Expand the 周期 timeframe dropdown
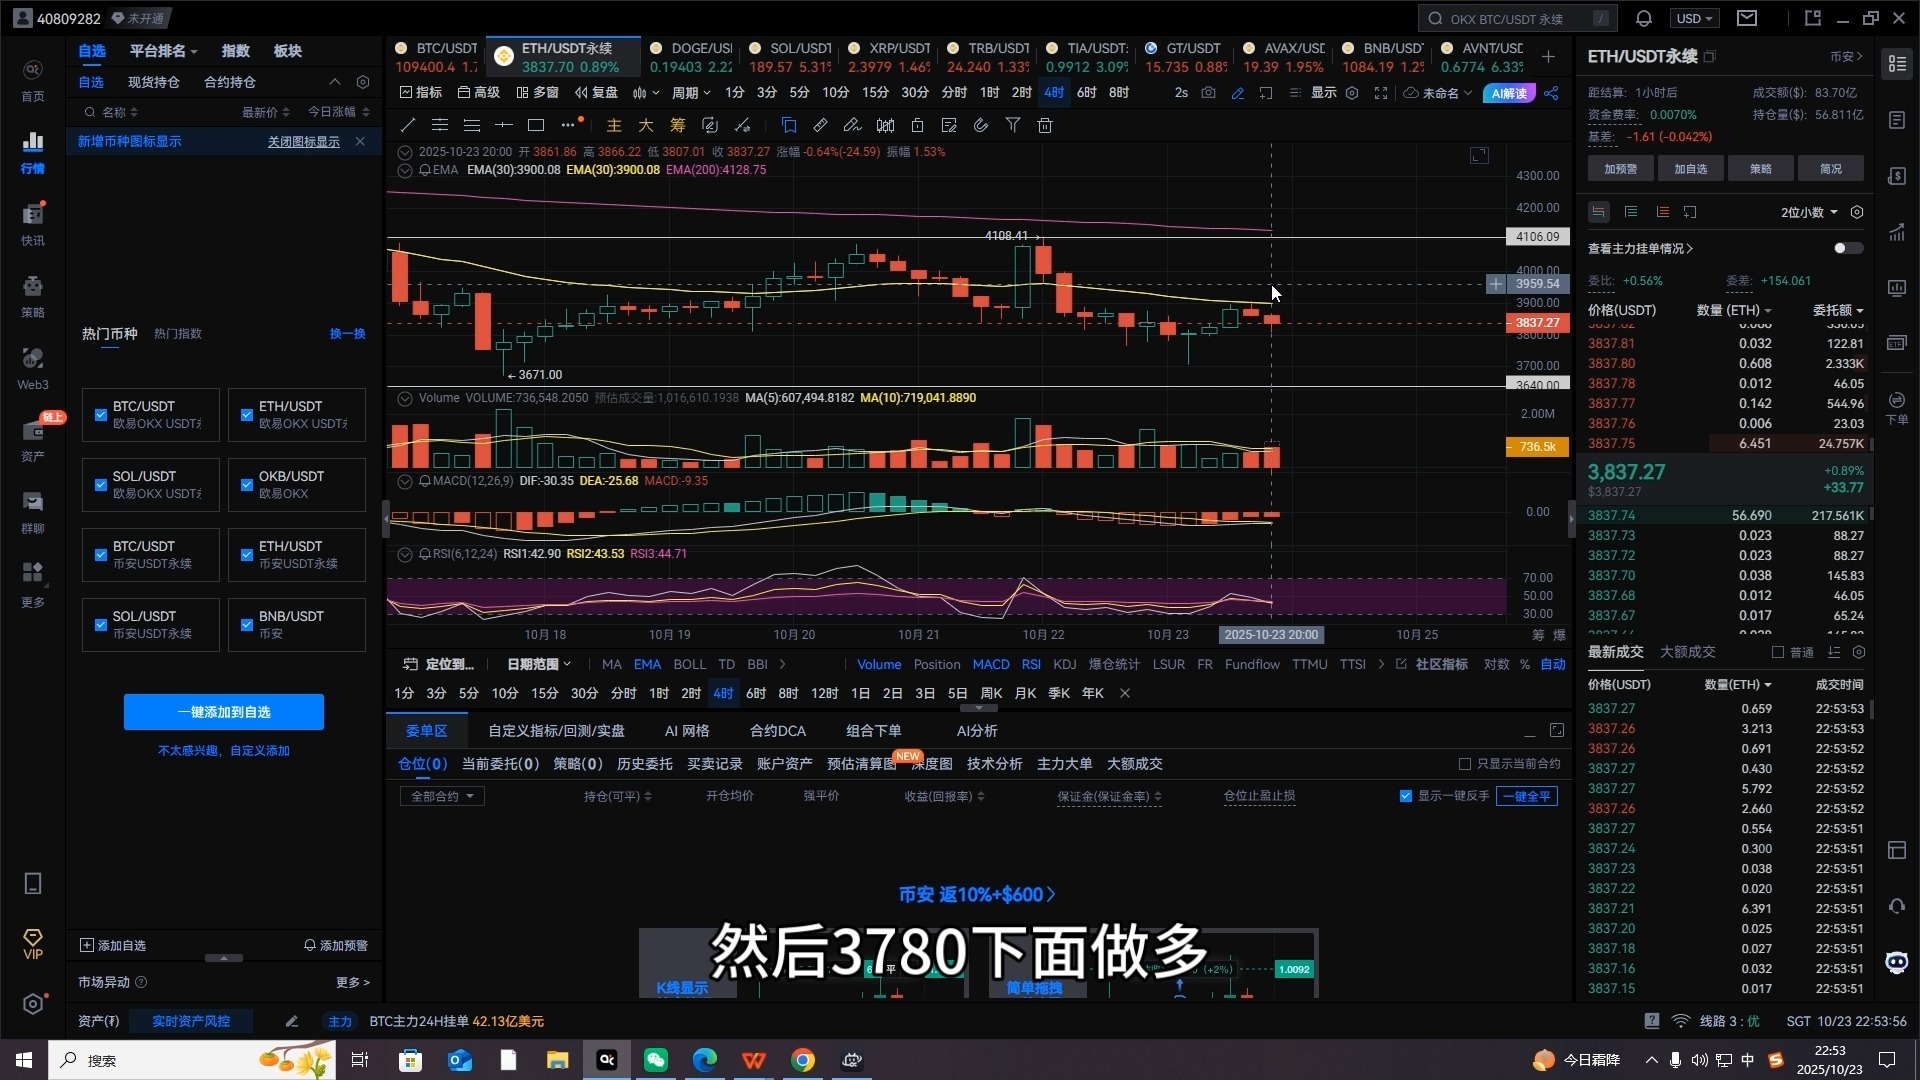This screenshot has width=1920, height=1080. pyautogui.click(x=690, y=92)
